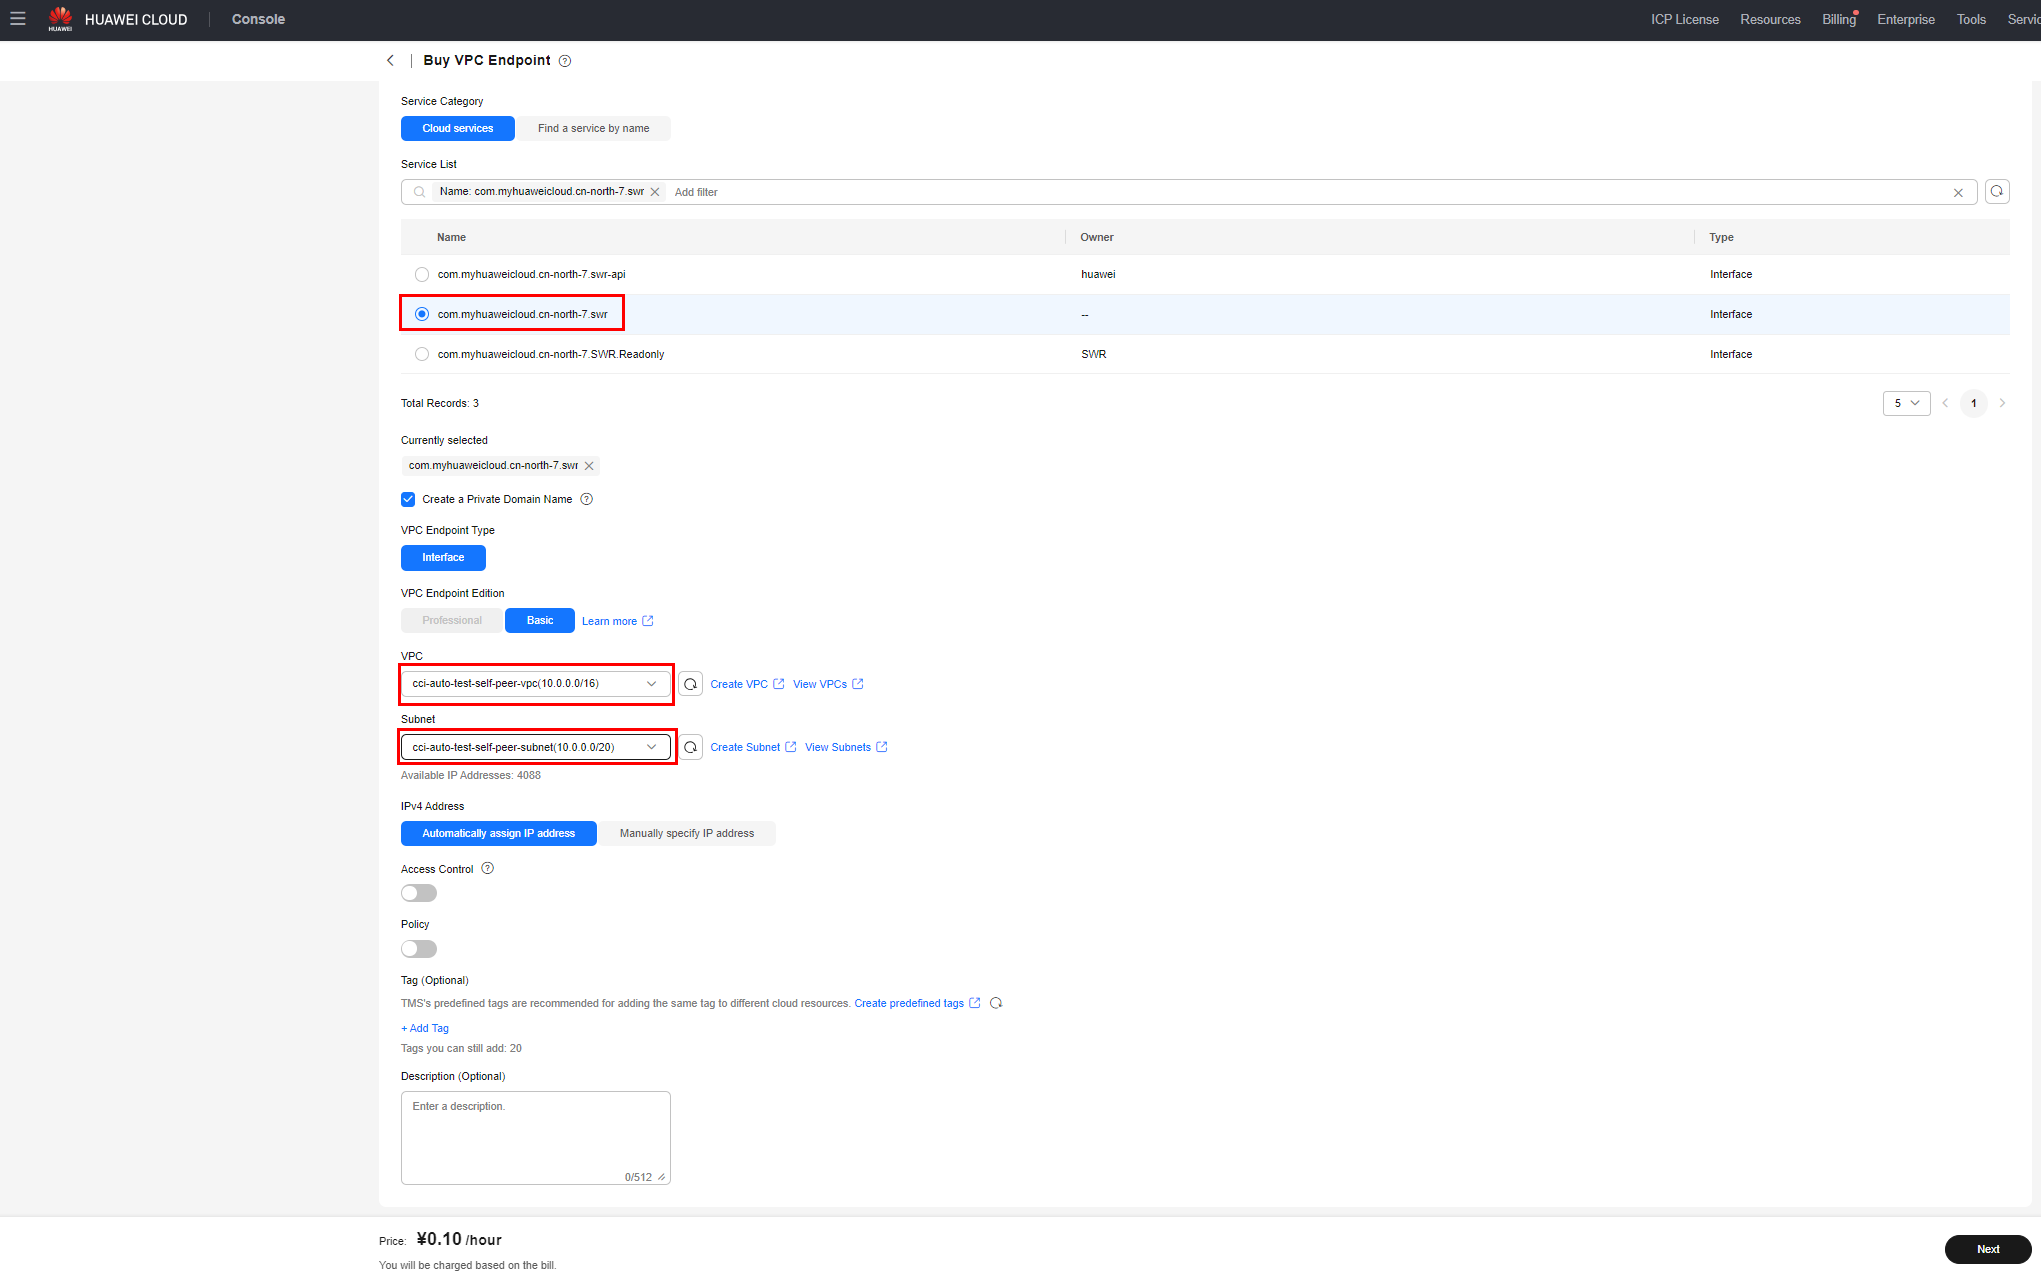Screen dimensions: 2041x1275
Task: Select Basic edition
Action: [x=540, y=621]
